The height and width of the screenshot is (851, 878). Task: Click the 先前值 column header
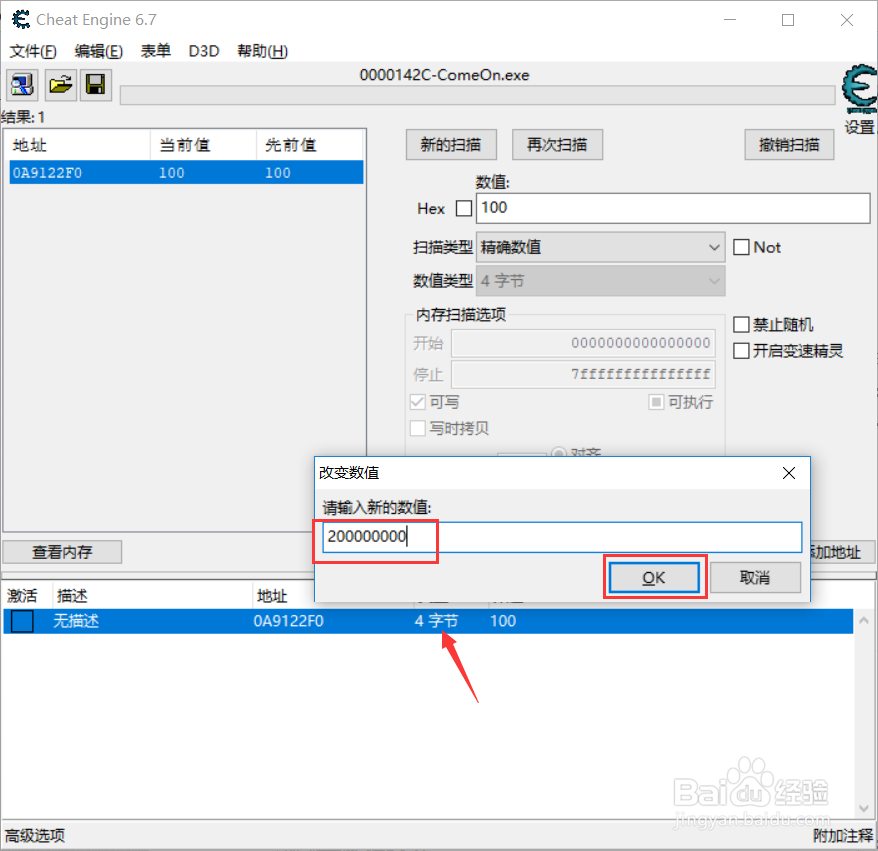pos(310,145)
